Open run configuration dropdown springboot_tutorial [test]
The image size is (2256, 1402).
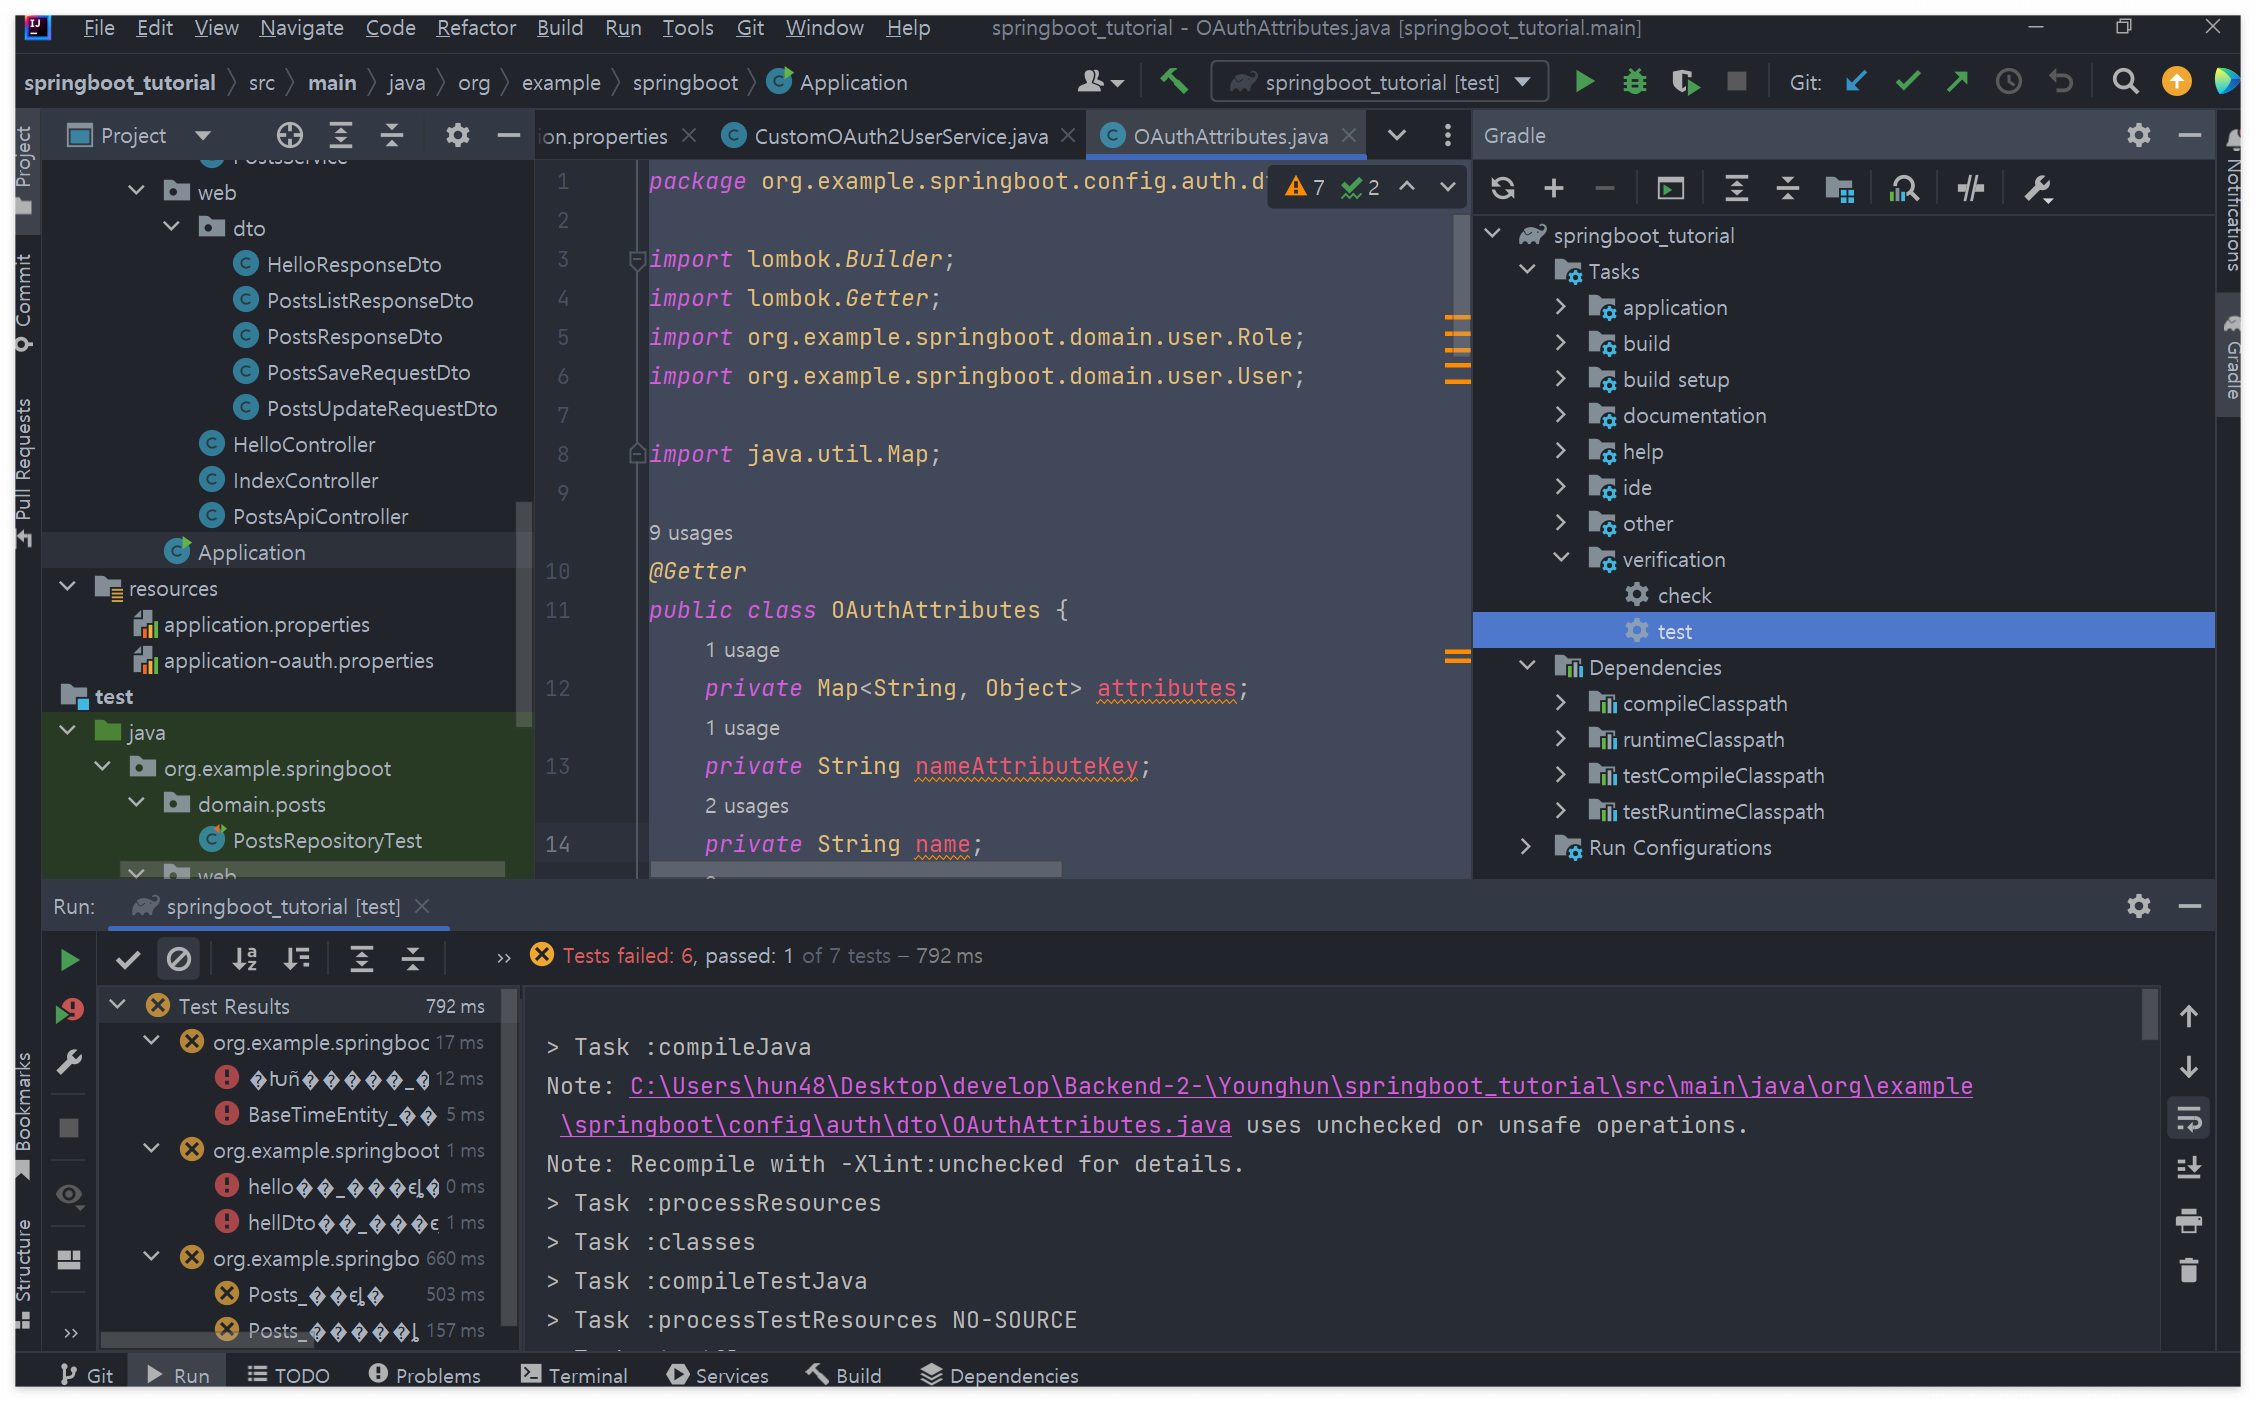tap(1380, 82)
